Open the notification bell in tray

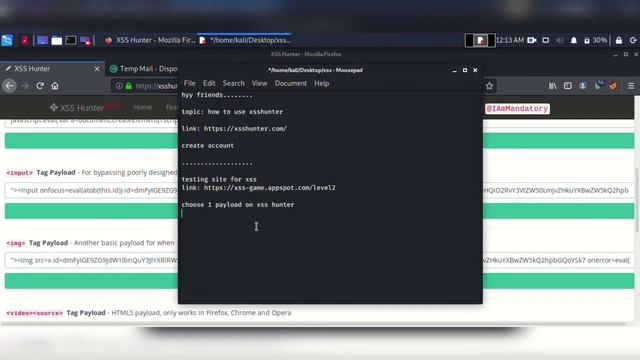[x=573, y=40]
